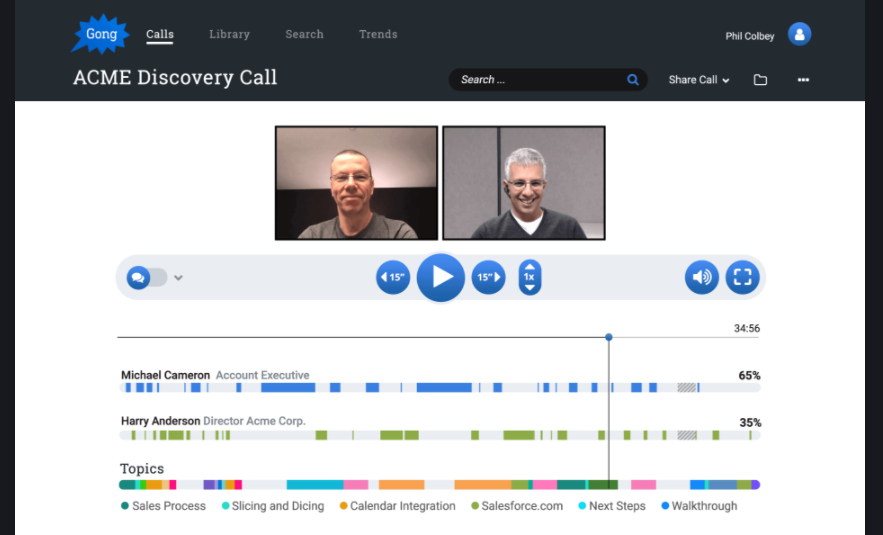Open the Trends tab
Screen dimensions: 883x535
click(x=378, y=34)
